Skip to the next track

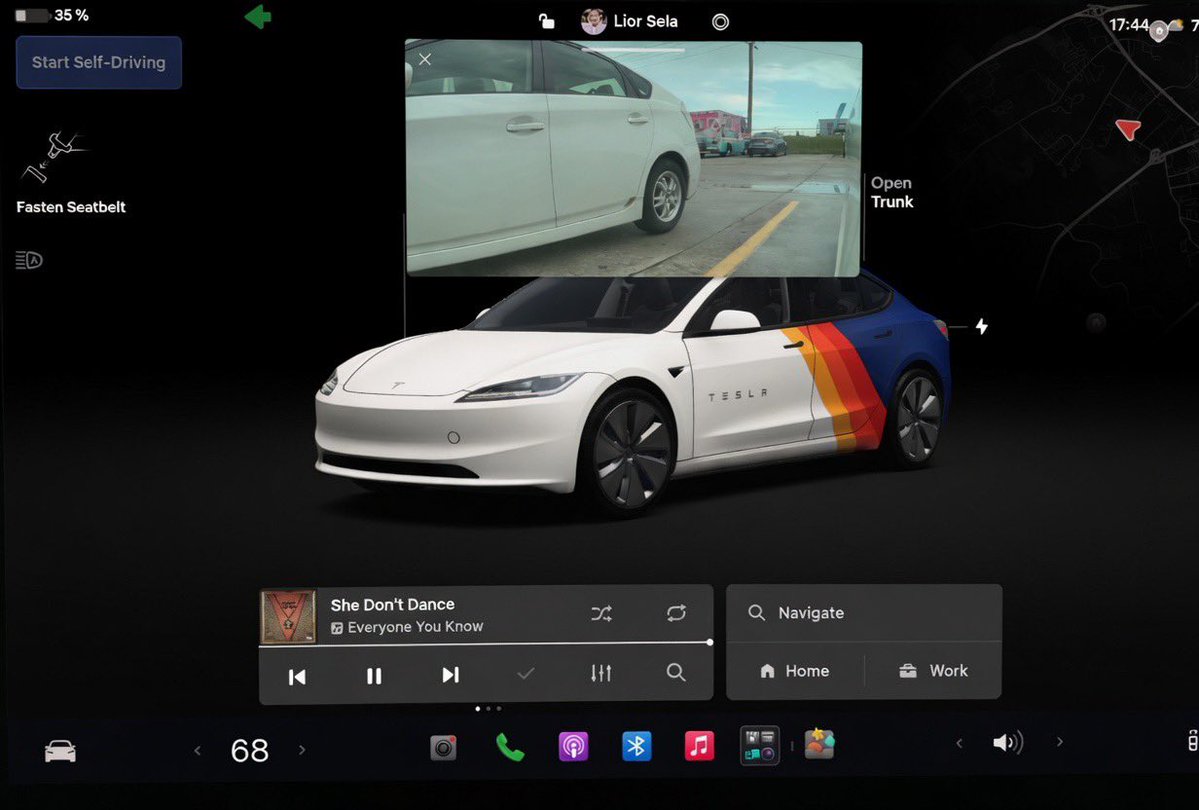point(450,675)
